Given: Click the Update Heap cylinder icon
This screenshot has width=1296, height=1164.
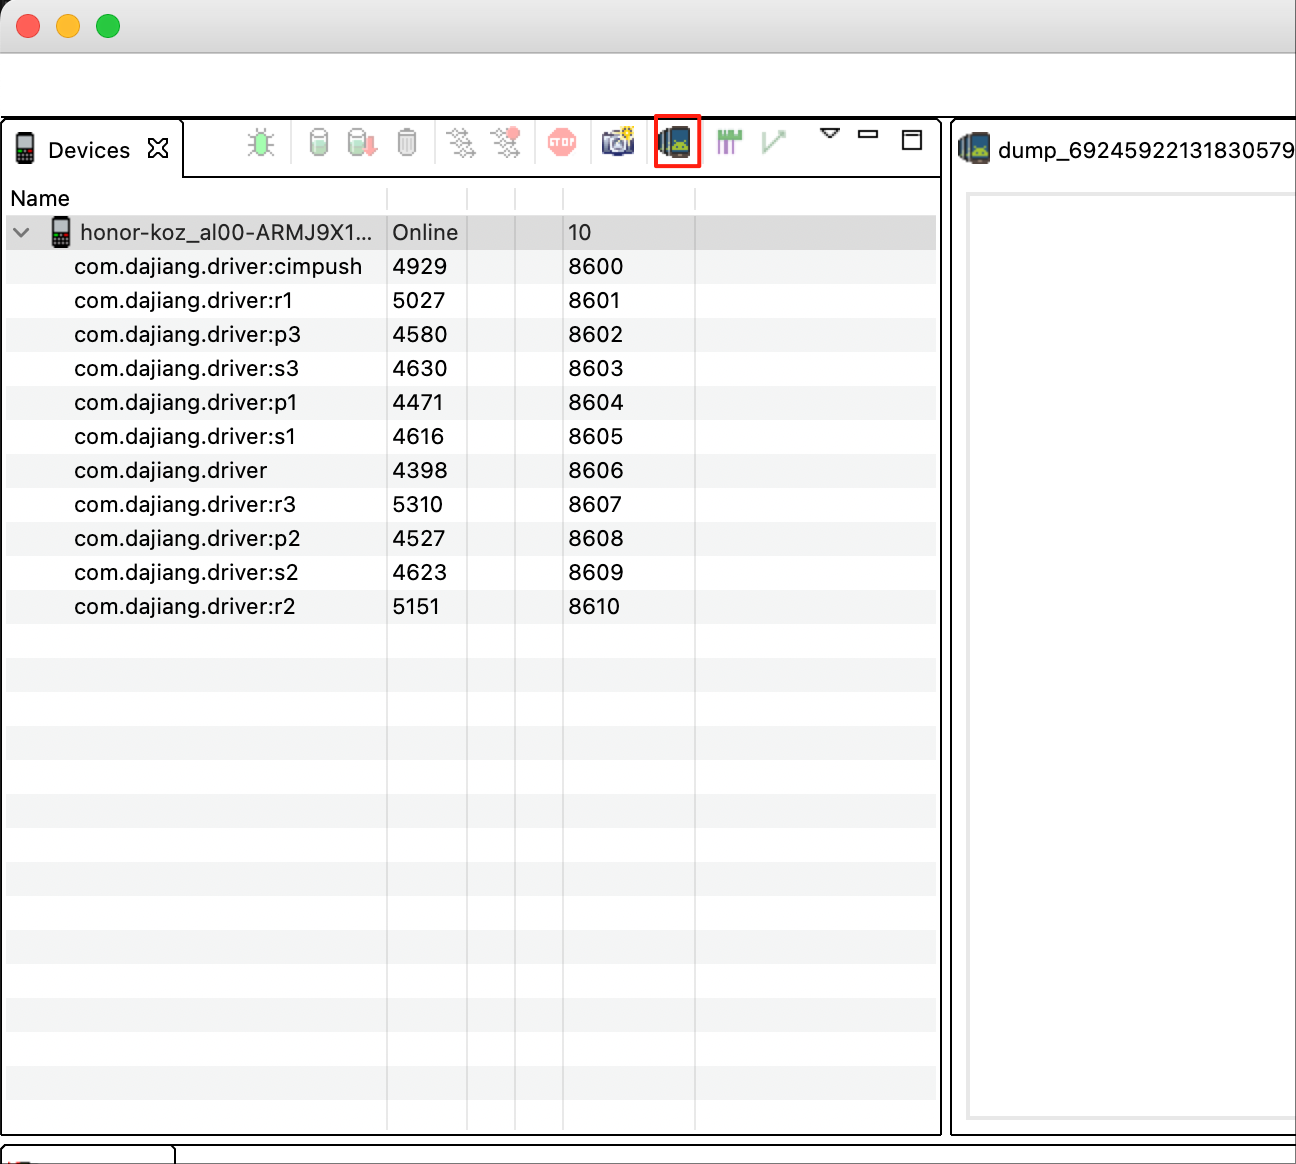Looking at the screenshot, I should pyautogui.click(x=318, y=143).
